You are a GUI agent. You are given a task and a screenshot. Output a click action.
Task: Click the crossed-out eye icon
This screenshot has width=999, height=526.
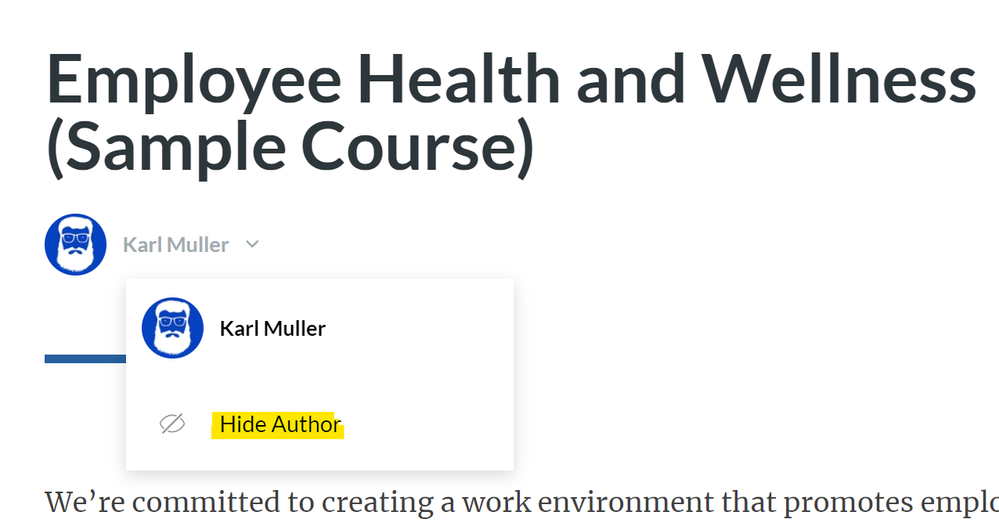tap(173, 425)
